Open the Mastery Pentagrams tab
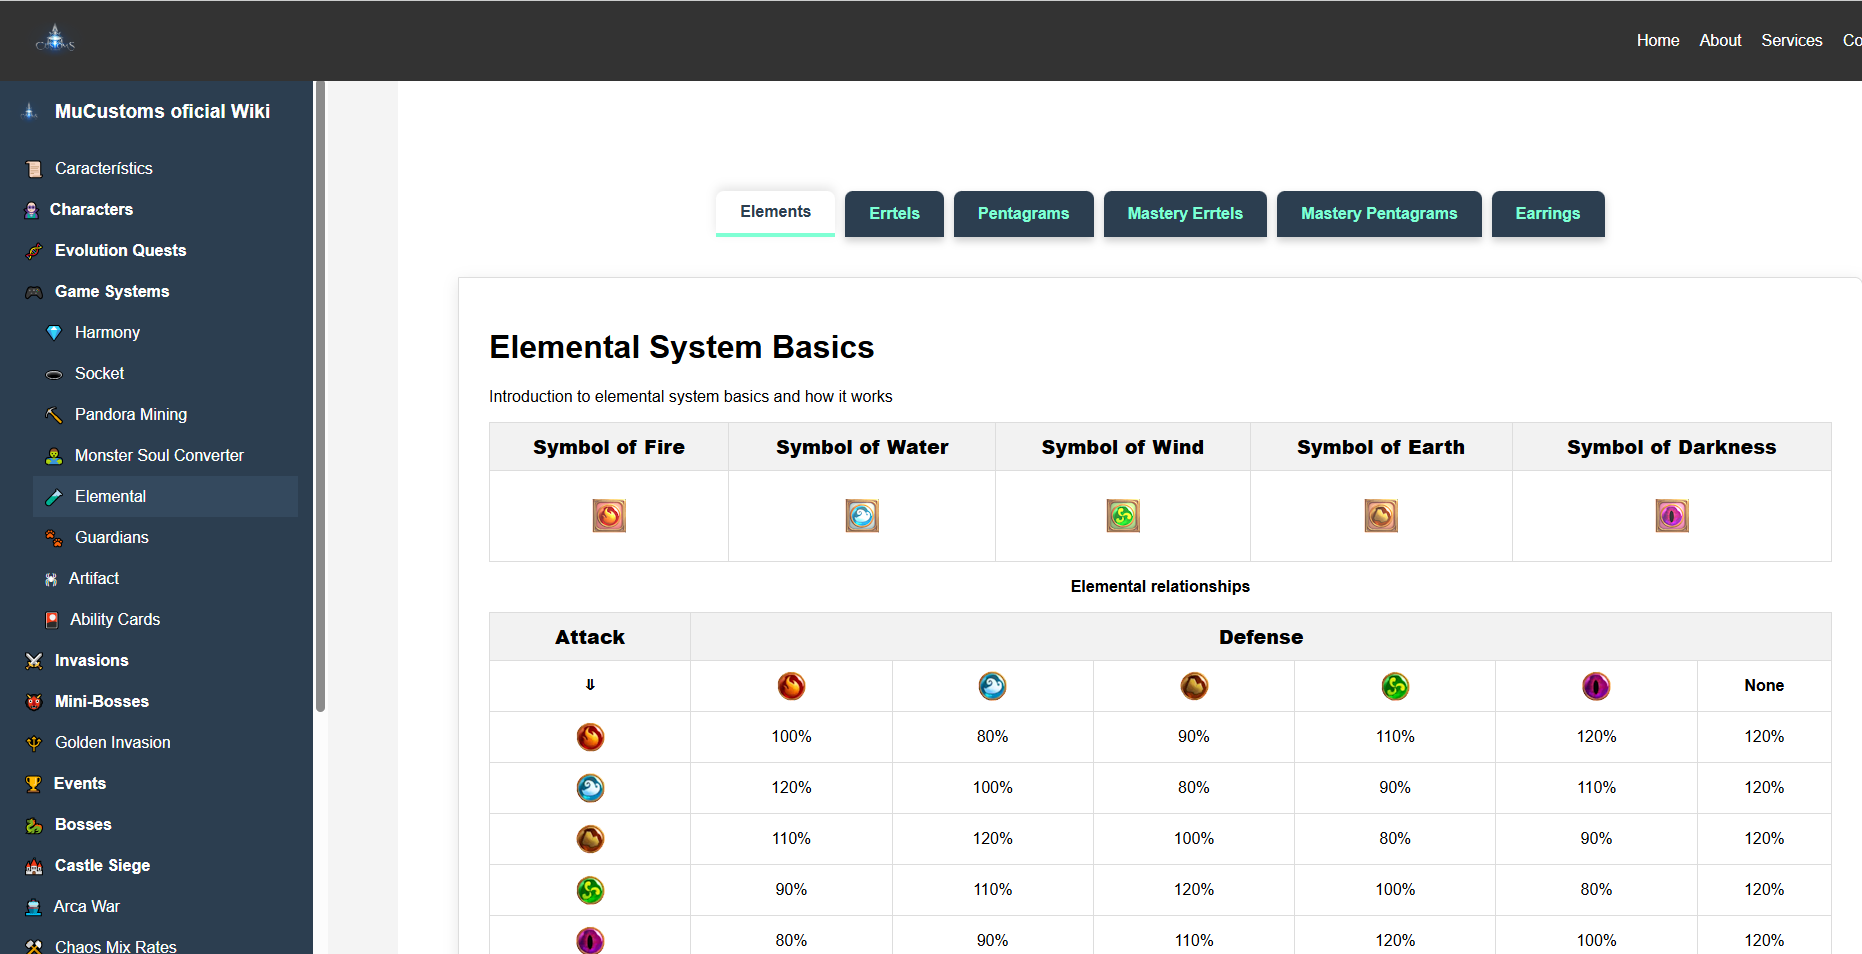 1379,214
